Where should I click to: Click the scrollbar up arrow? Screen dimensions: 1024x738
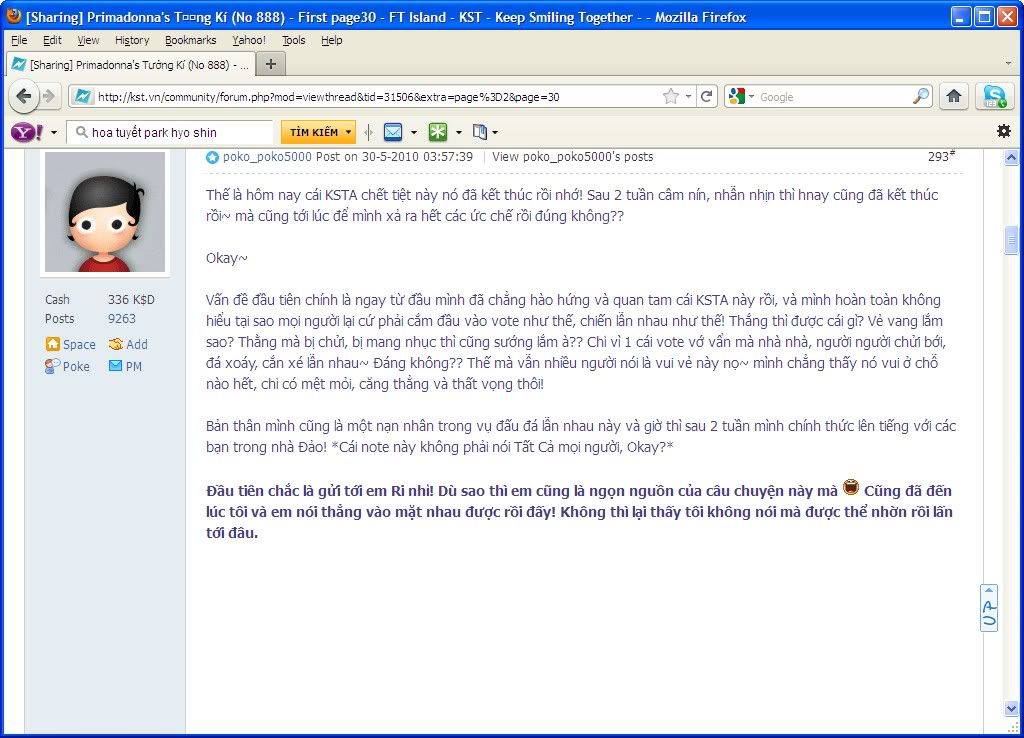point(1011,157)
